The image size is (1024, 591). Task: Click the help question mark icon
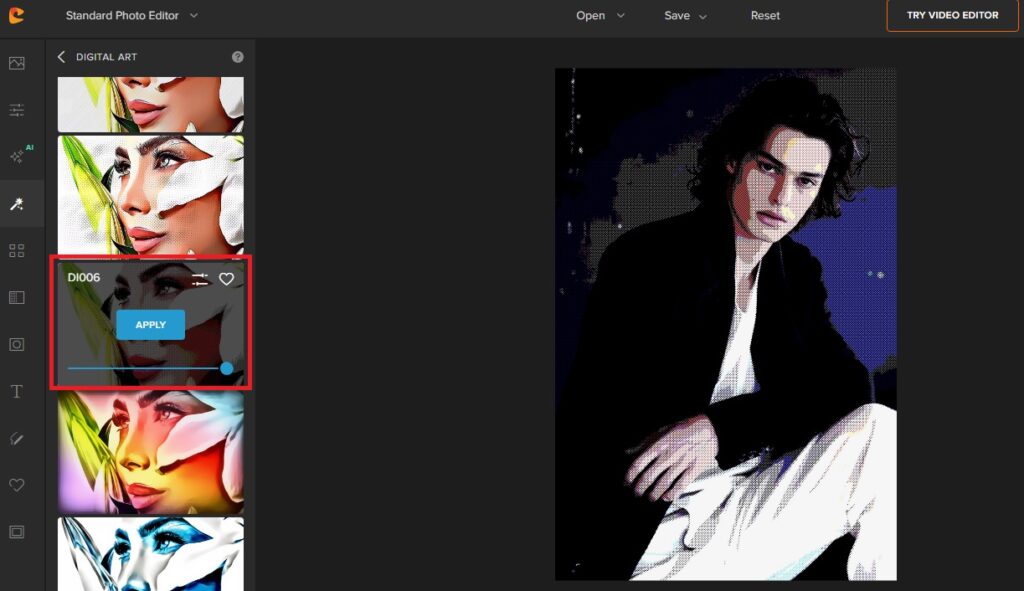click(x=238, y=57)
